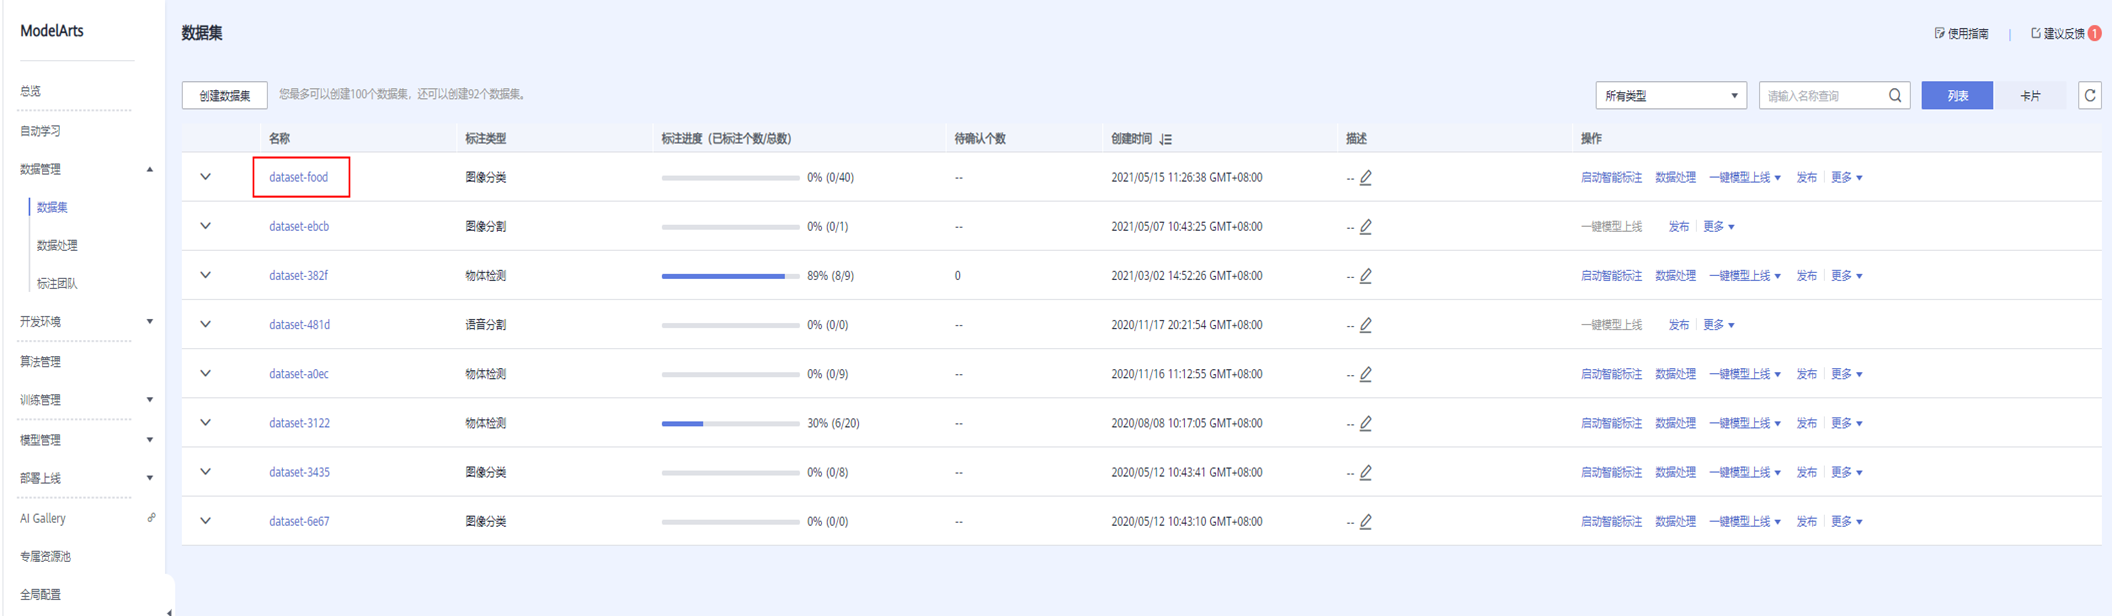Open the dataset-a0ec link
Viewport: 2112px width, 616px height.
[298, 374]
